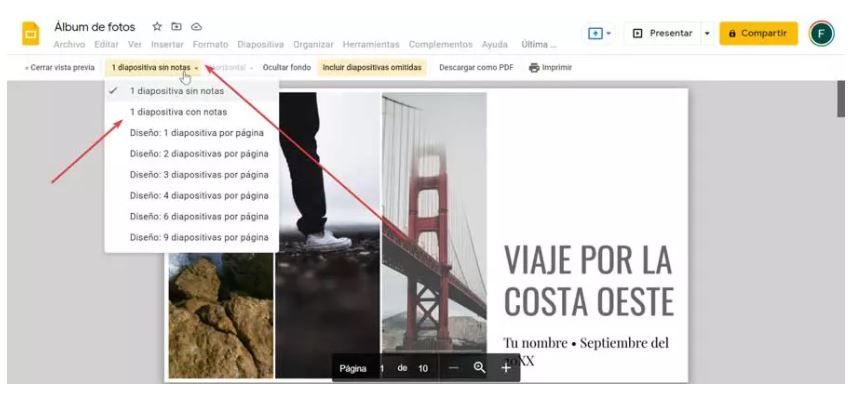Image resolution: width=855 pixels, height=397 pixels.
Task: Open Presentar options dropdown arrow
Action: [x=707, y=33]
